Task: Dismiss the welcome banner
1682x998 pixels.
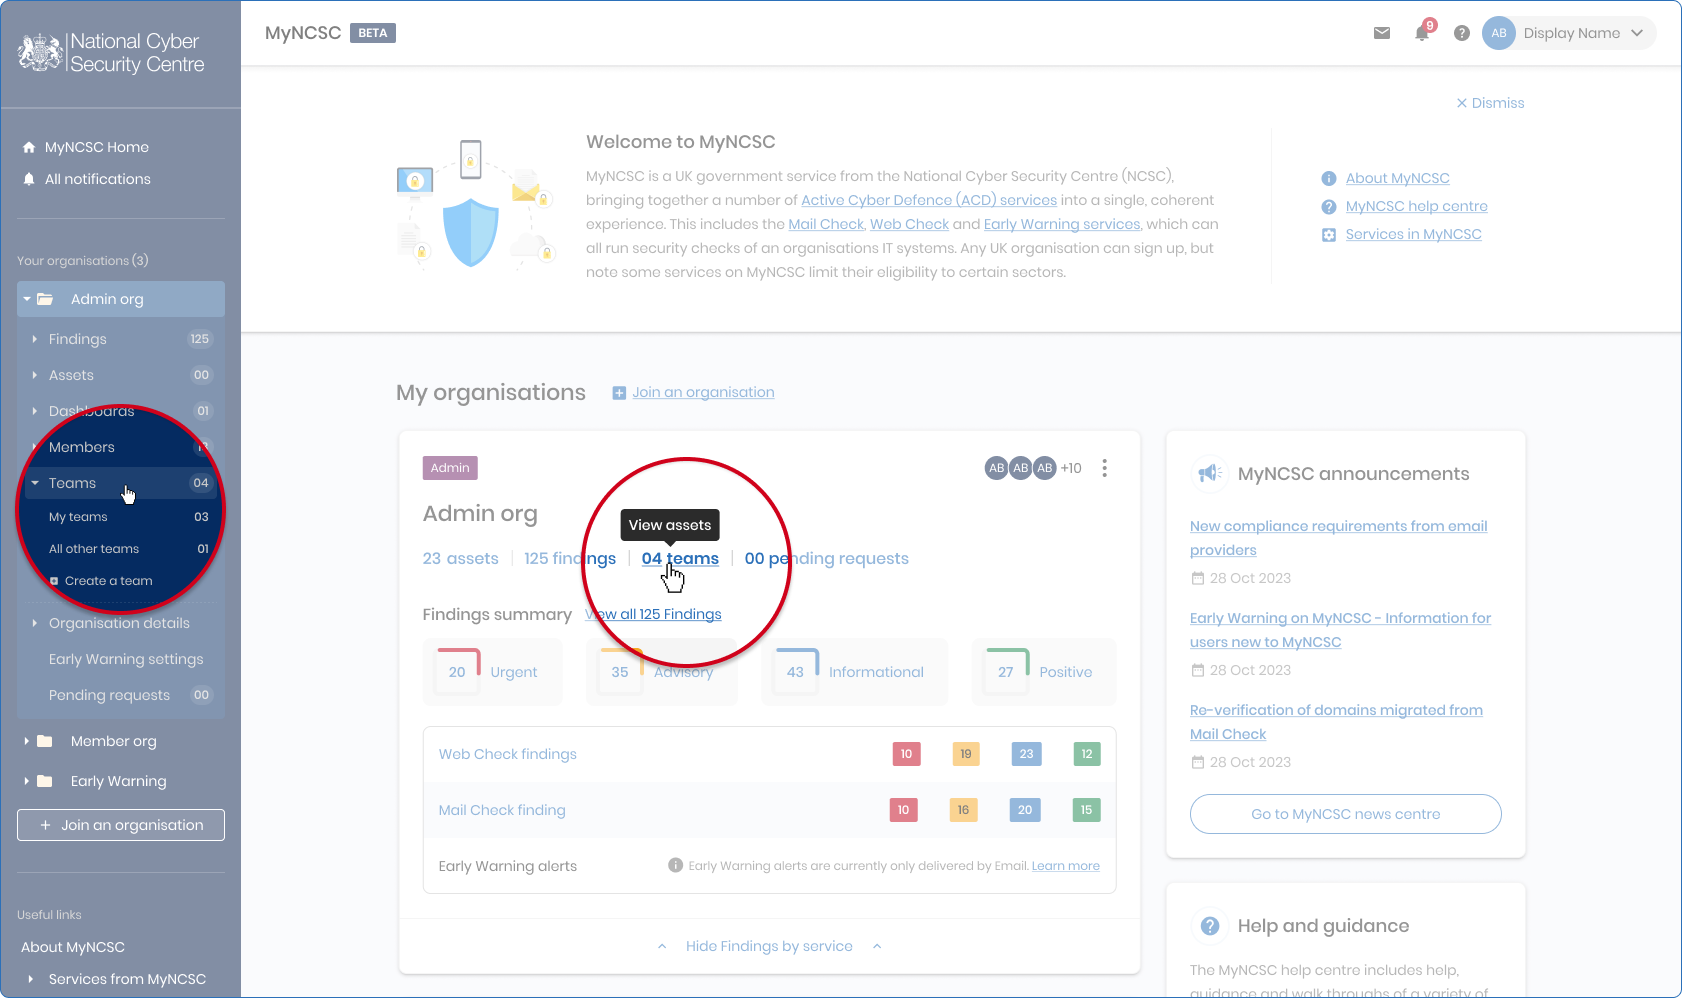Action: pyautogui.click(x=1490, y=103)
